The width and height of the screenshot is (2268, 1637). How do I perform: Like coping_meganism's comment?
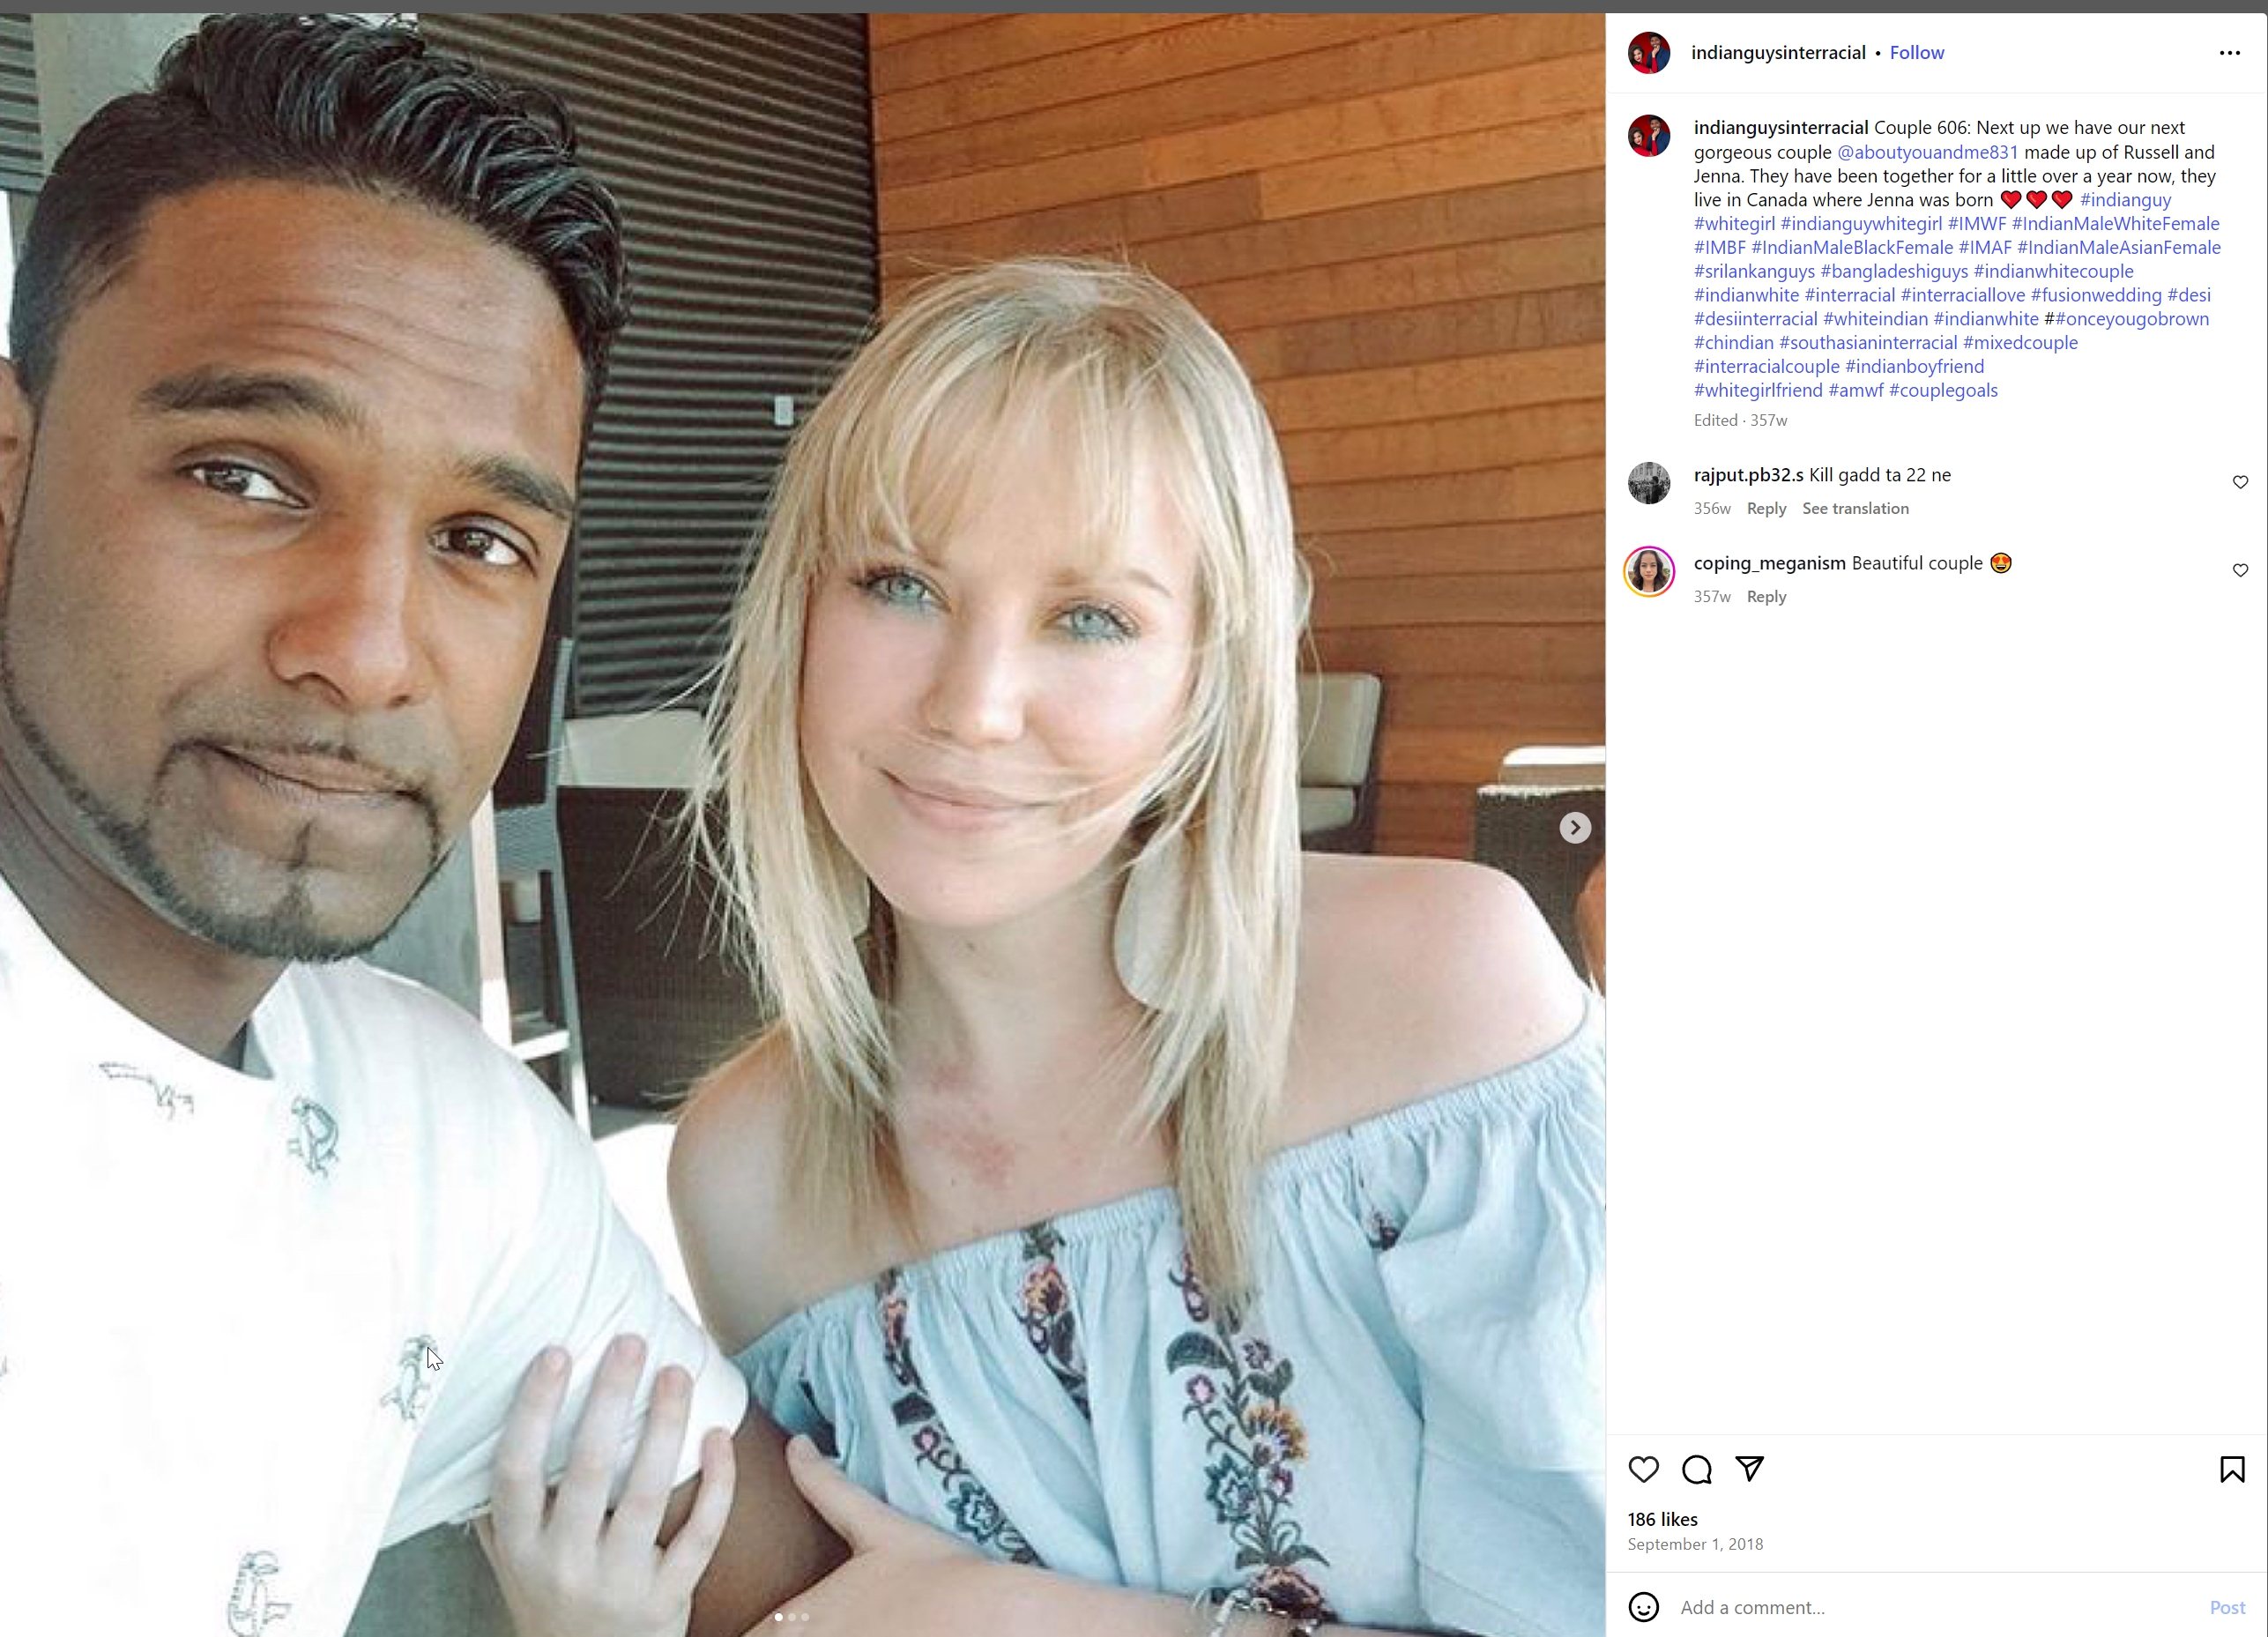(x=2240, y=570)
